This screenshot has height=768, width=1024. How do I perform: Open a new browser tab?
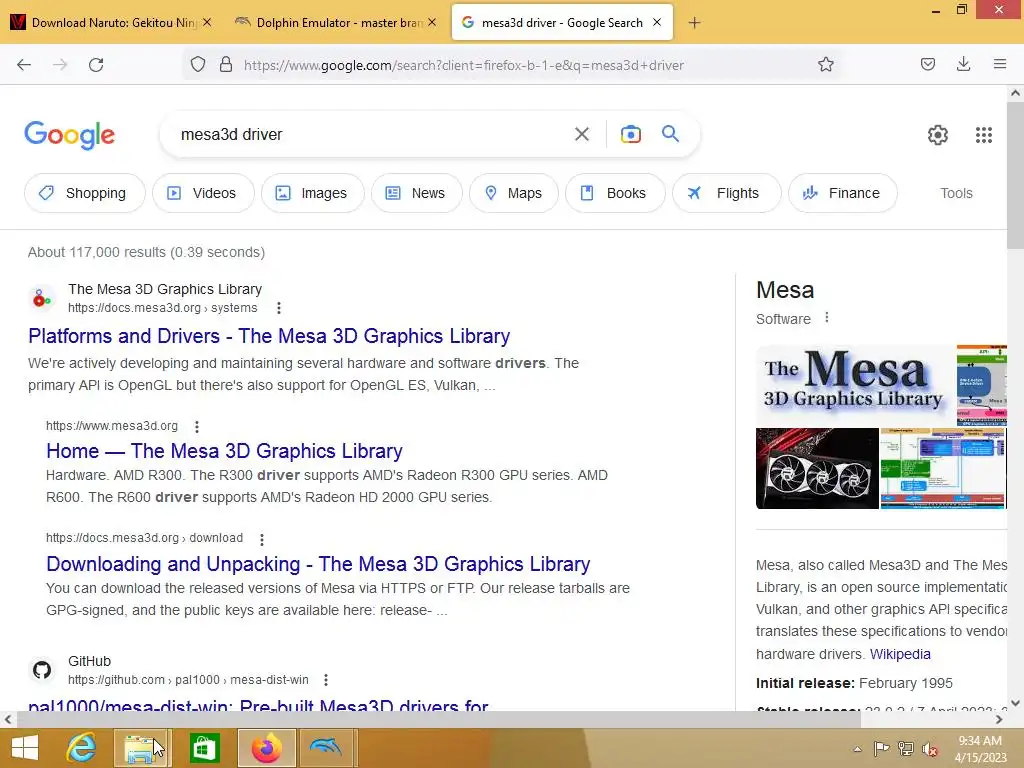coord(694,23)
